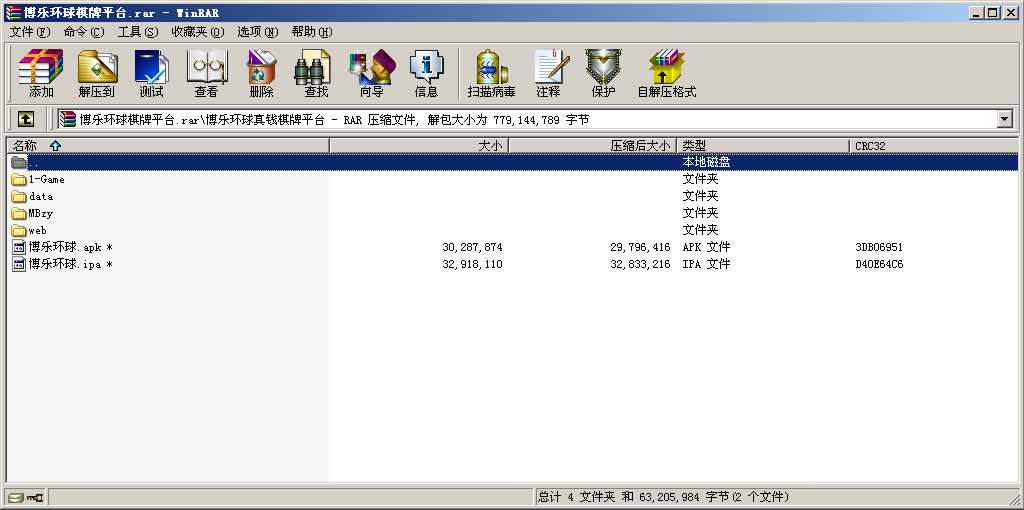Click the parent directory ".." folder icon
This screenshot has width=1024, height=510.
pyautogui.click(x=19, y=162)
